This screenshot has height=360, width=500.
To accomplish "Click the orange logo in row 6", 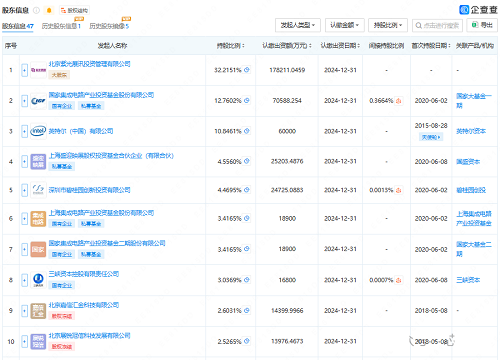I will (x=38, y=219).
